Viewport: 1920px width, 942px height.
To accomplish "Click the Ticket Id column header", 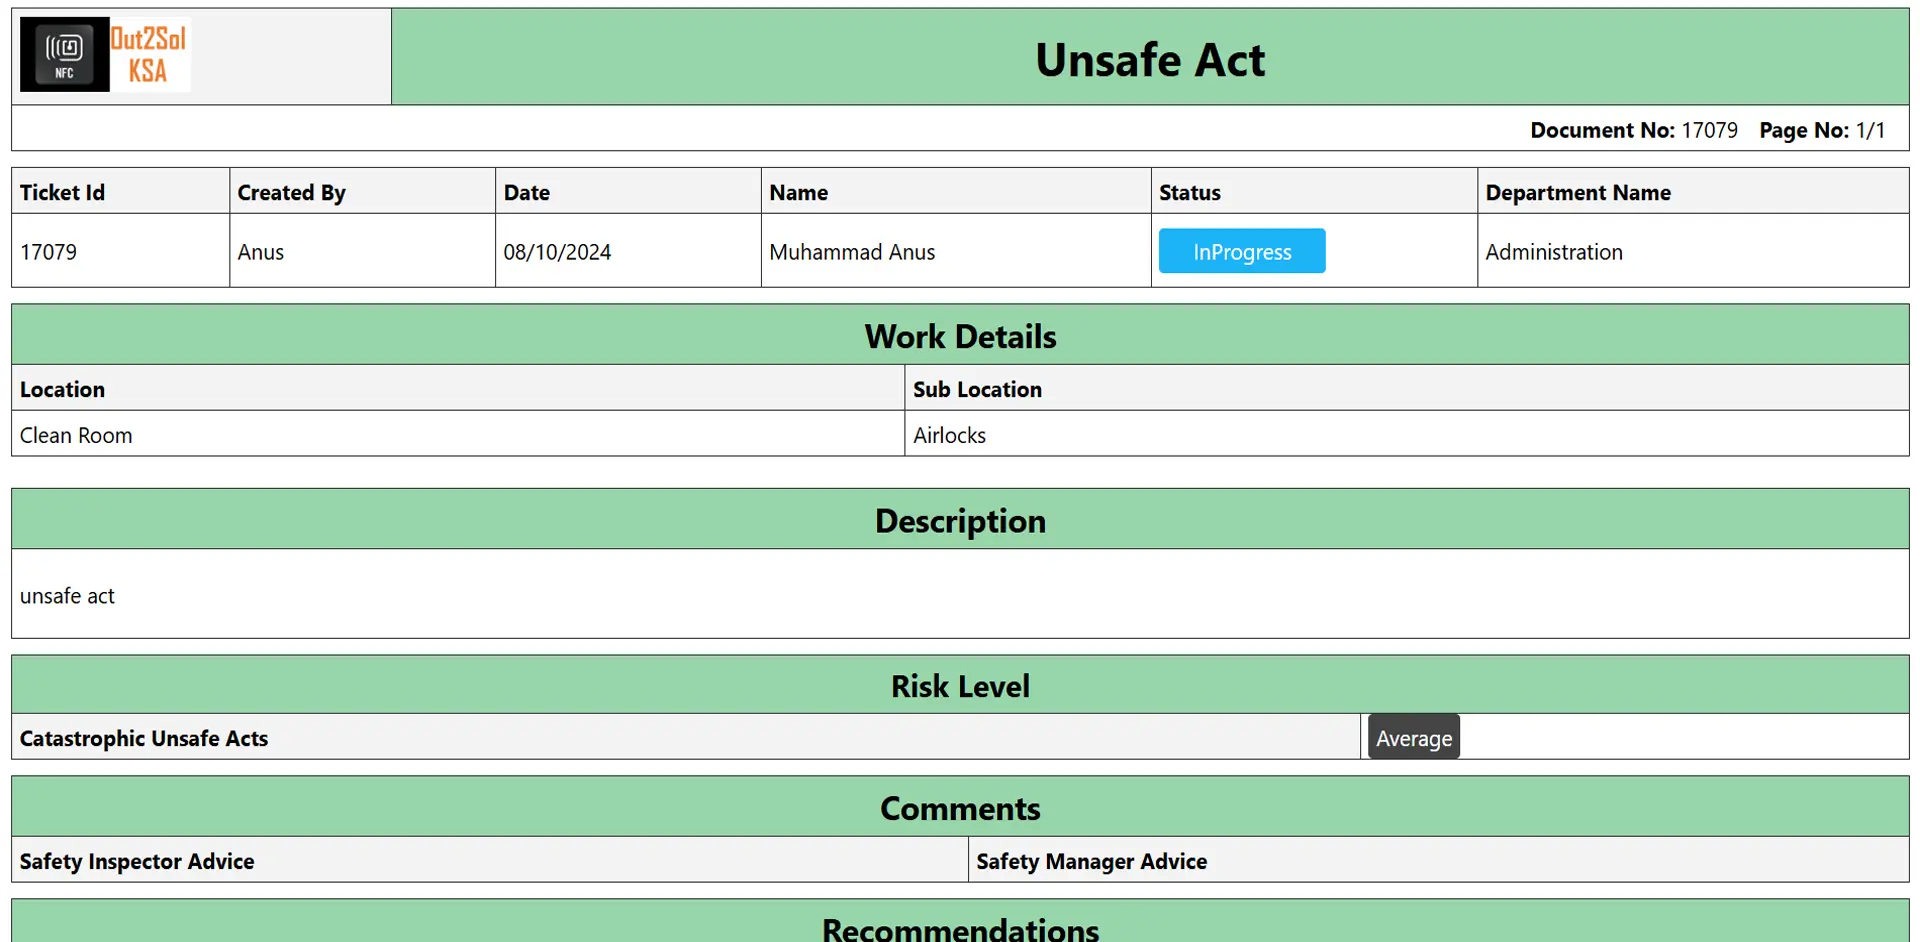I will click(62, 192).
